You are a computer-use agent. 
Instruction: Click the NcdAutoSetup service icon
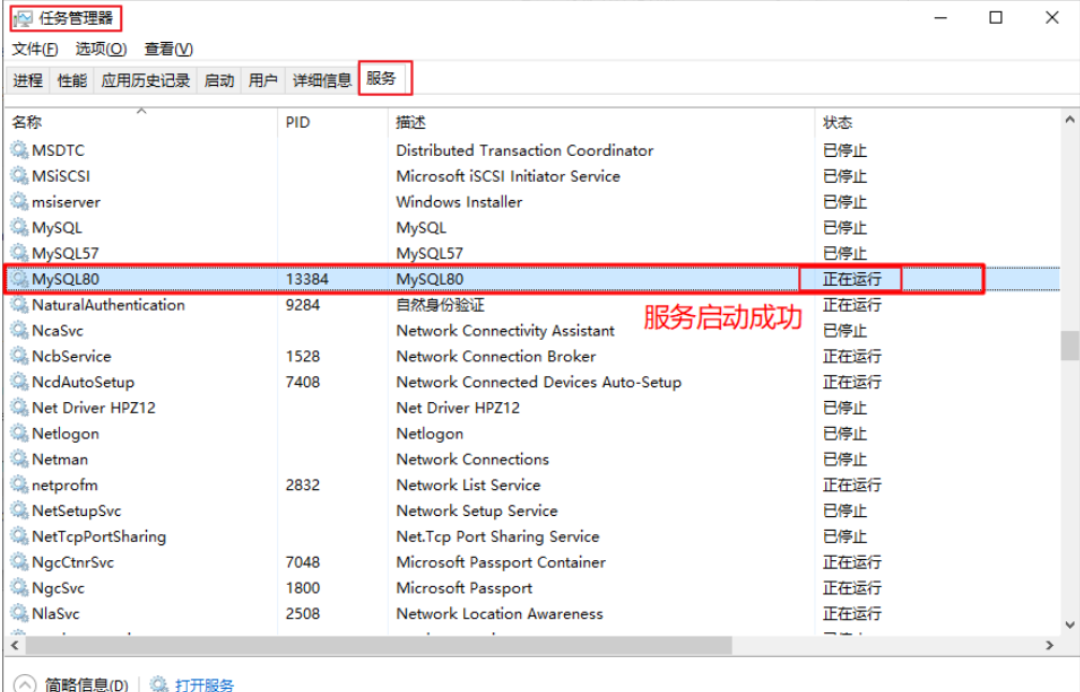(19, 381)
